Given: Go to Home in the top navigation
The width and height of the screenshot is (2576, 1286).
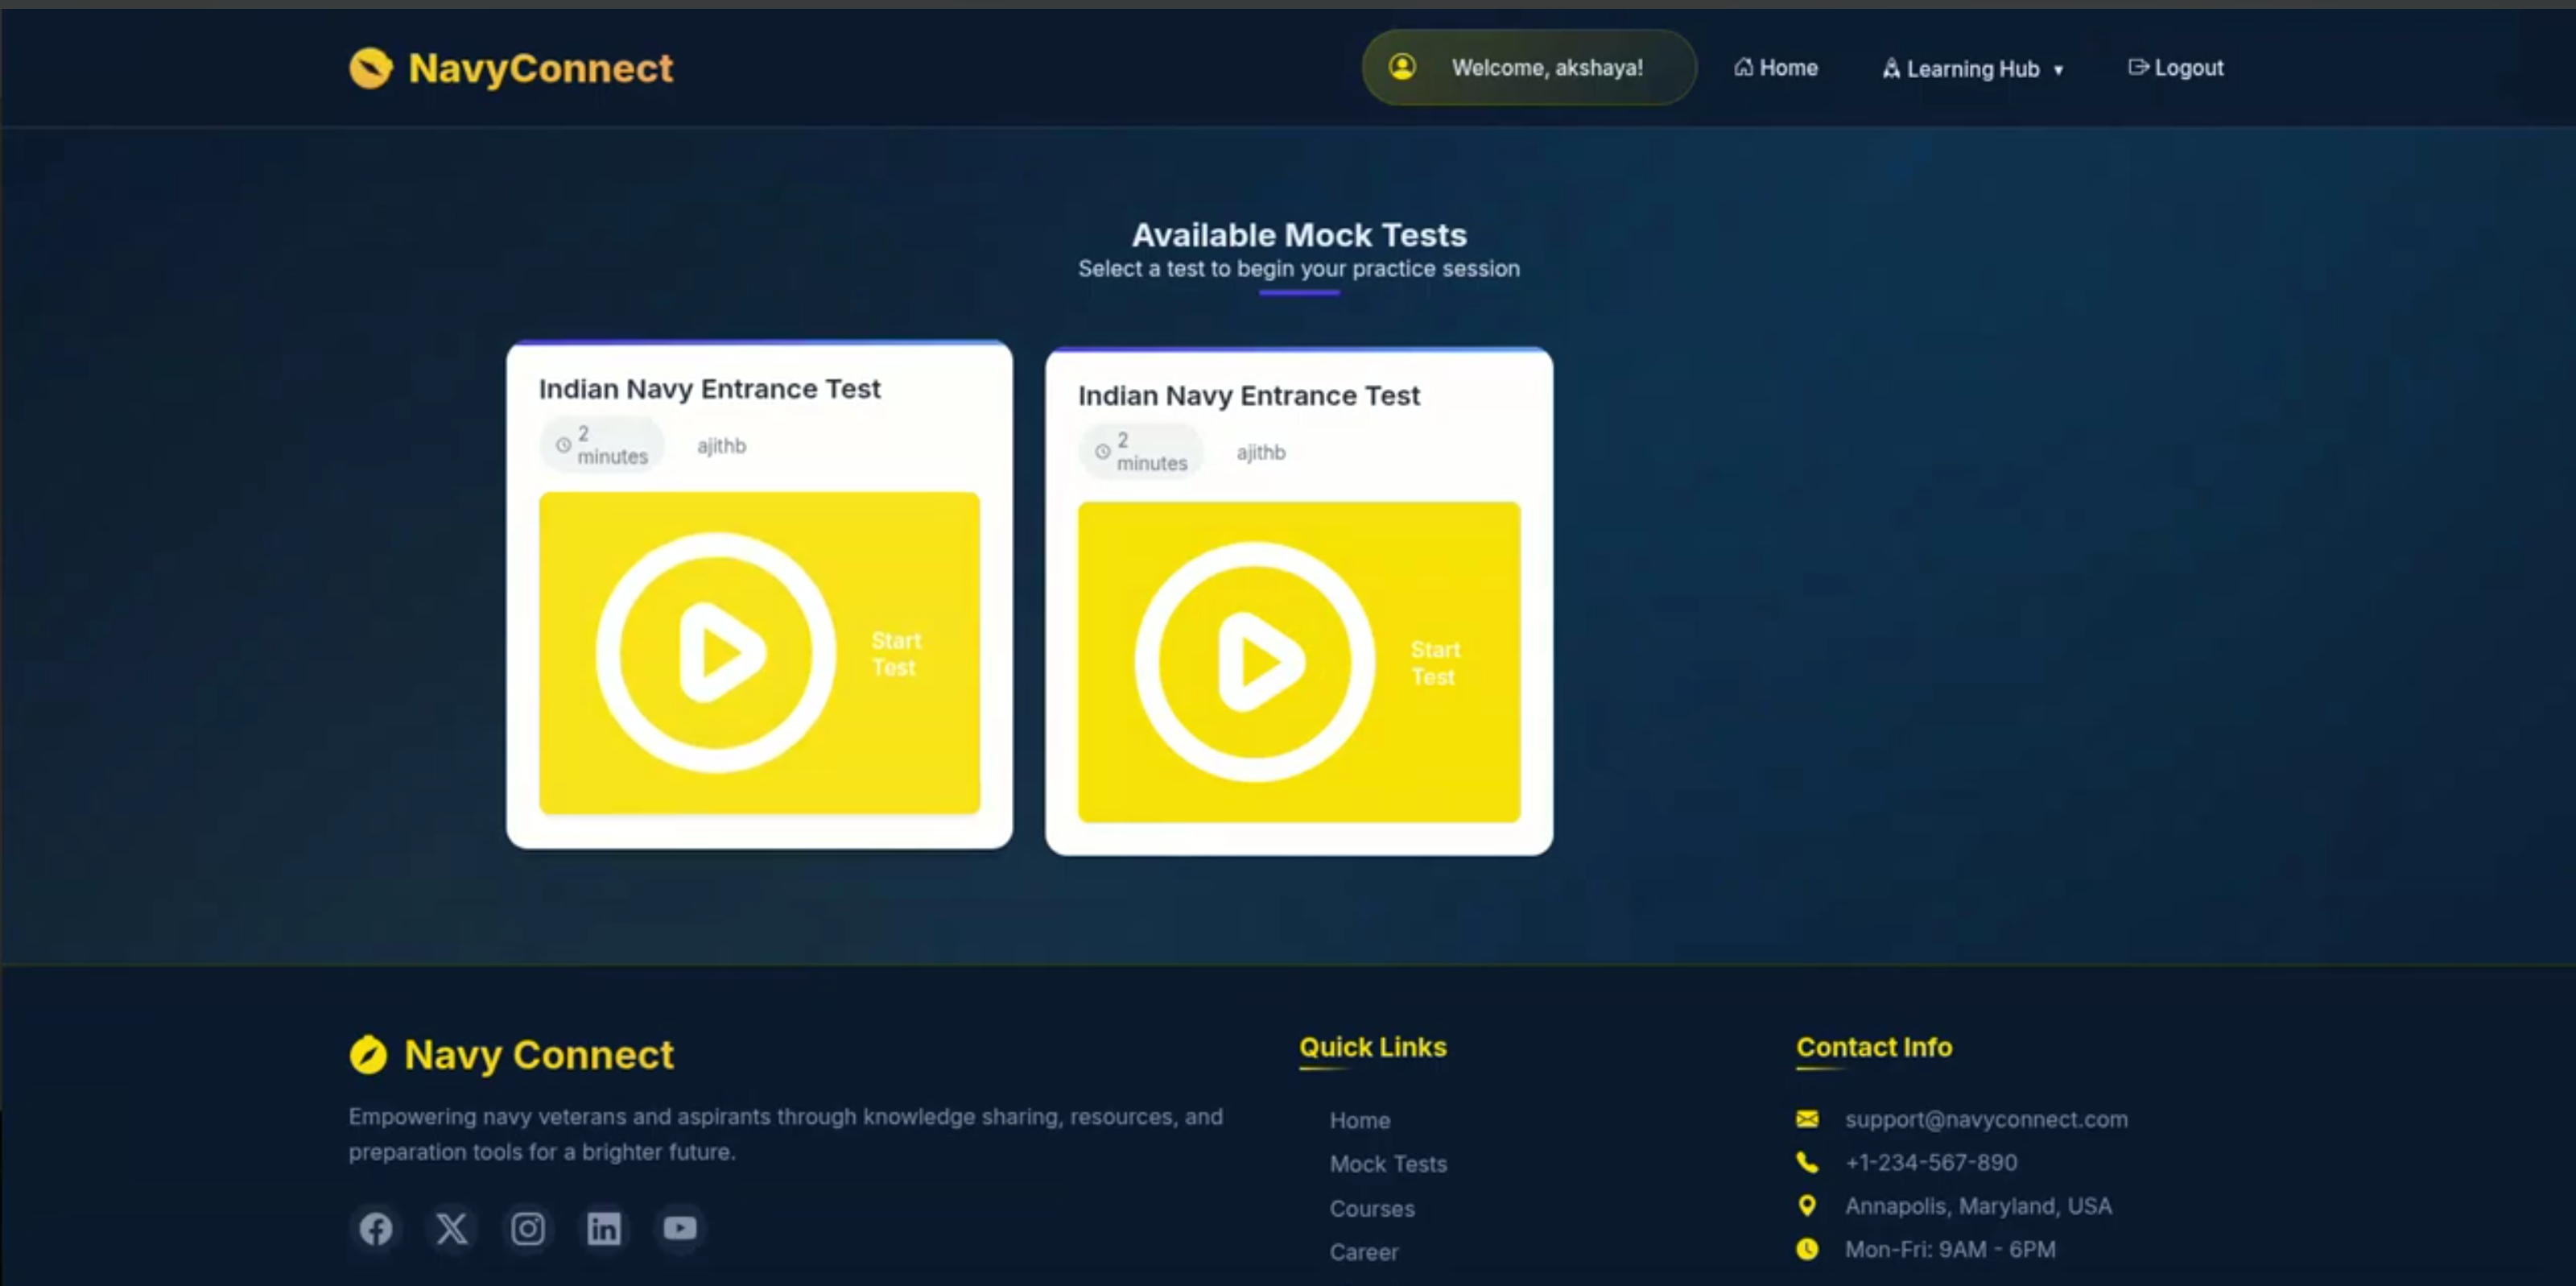Looking at the screenshot, I should pyautogui.click(x=1776, y=67).
